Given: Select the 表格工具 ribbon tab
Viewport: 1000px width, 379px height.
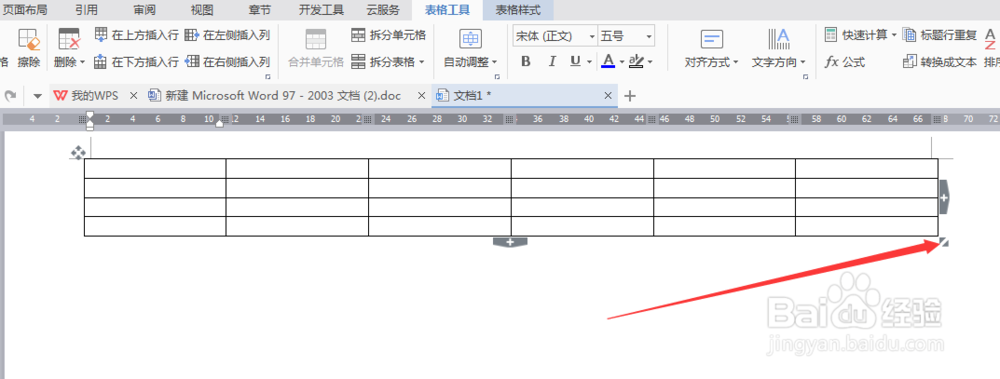Looking at the screenshot, I should coord(448,10).
